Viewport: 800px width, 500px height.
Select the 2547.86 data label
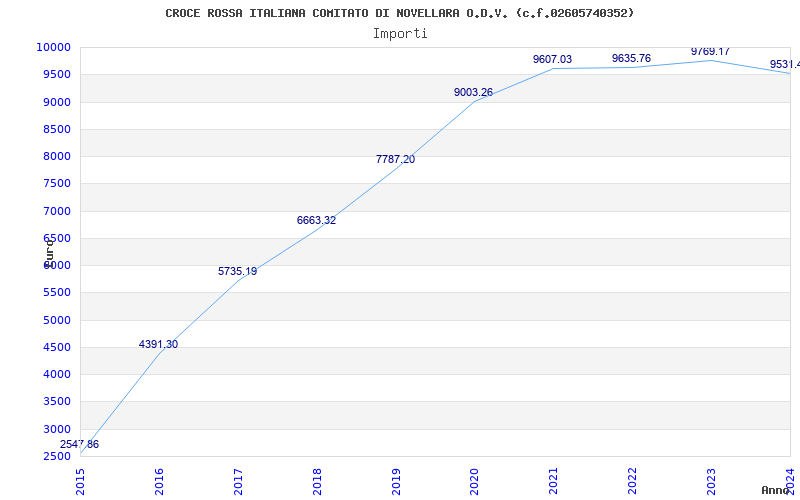(80, 444)
